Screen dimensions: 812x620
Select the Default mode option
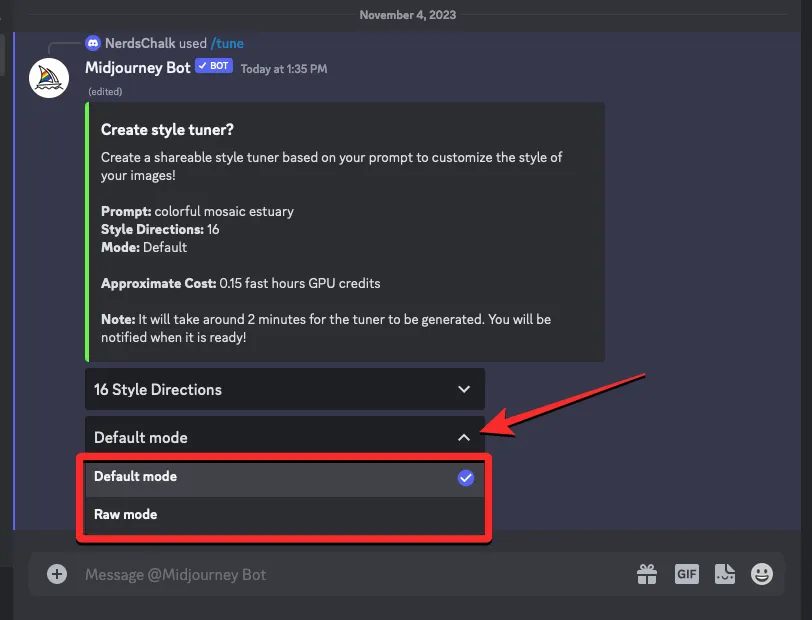284,477
